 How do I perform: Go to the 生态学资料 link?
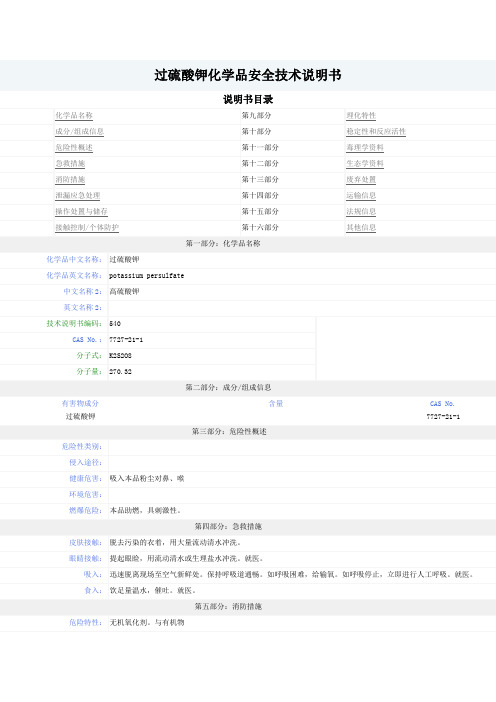pos(365,163)
